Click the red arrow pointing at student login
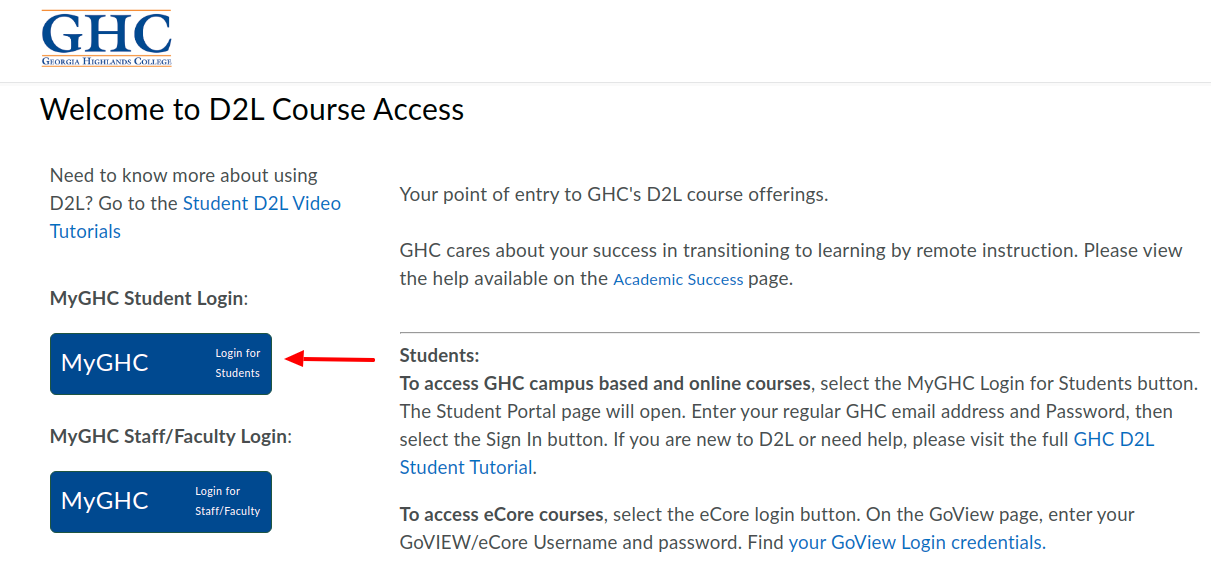Screen dimensions: 1211x564 click(330, 358)
